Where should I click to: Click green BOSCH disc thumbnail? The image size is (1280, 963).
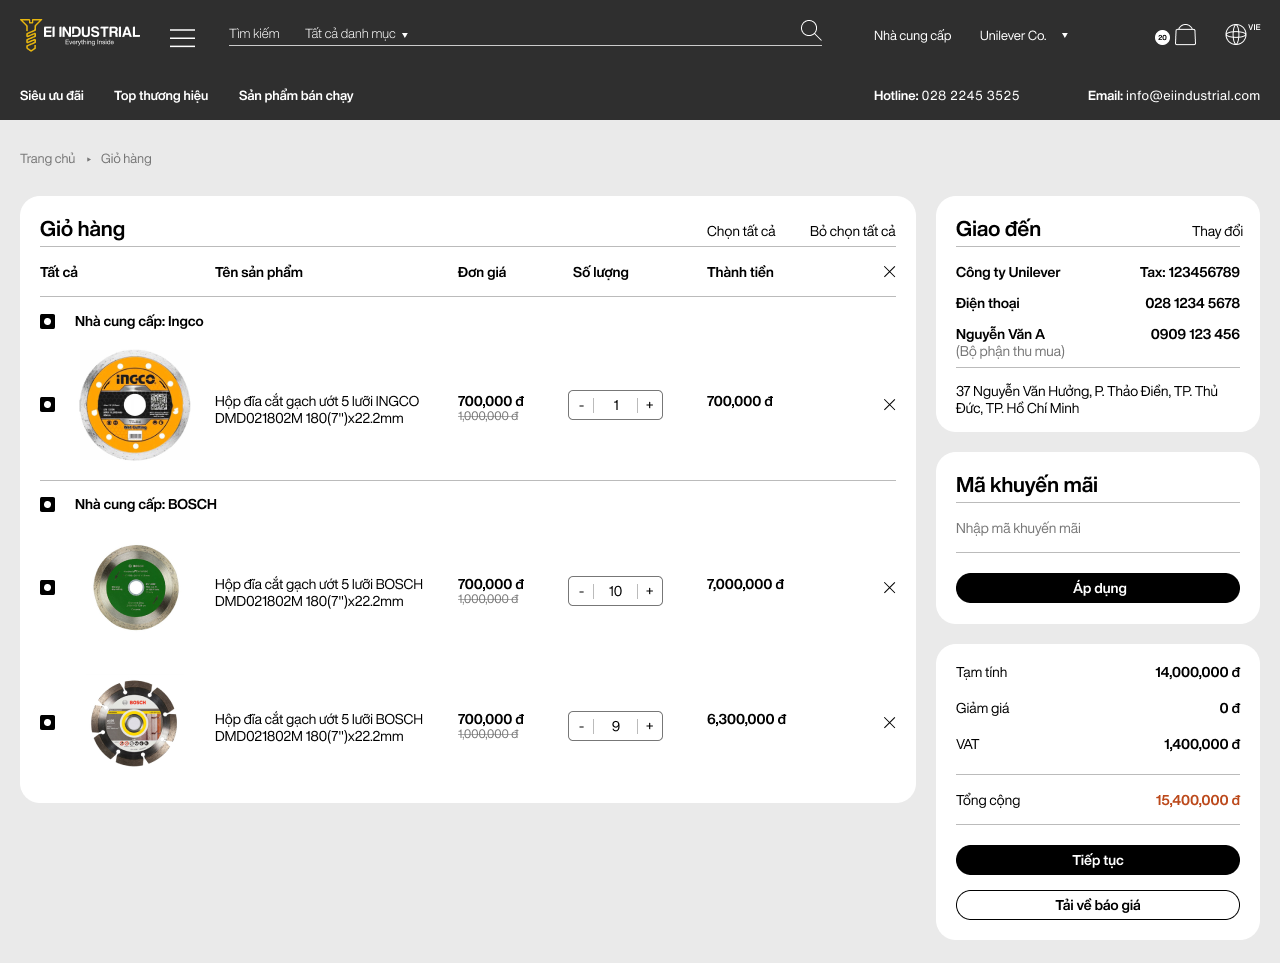coord(136,588)
